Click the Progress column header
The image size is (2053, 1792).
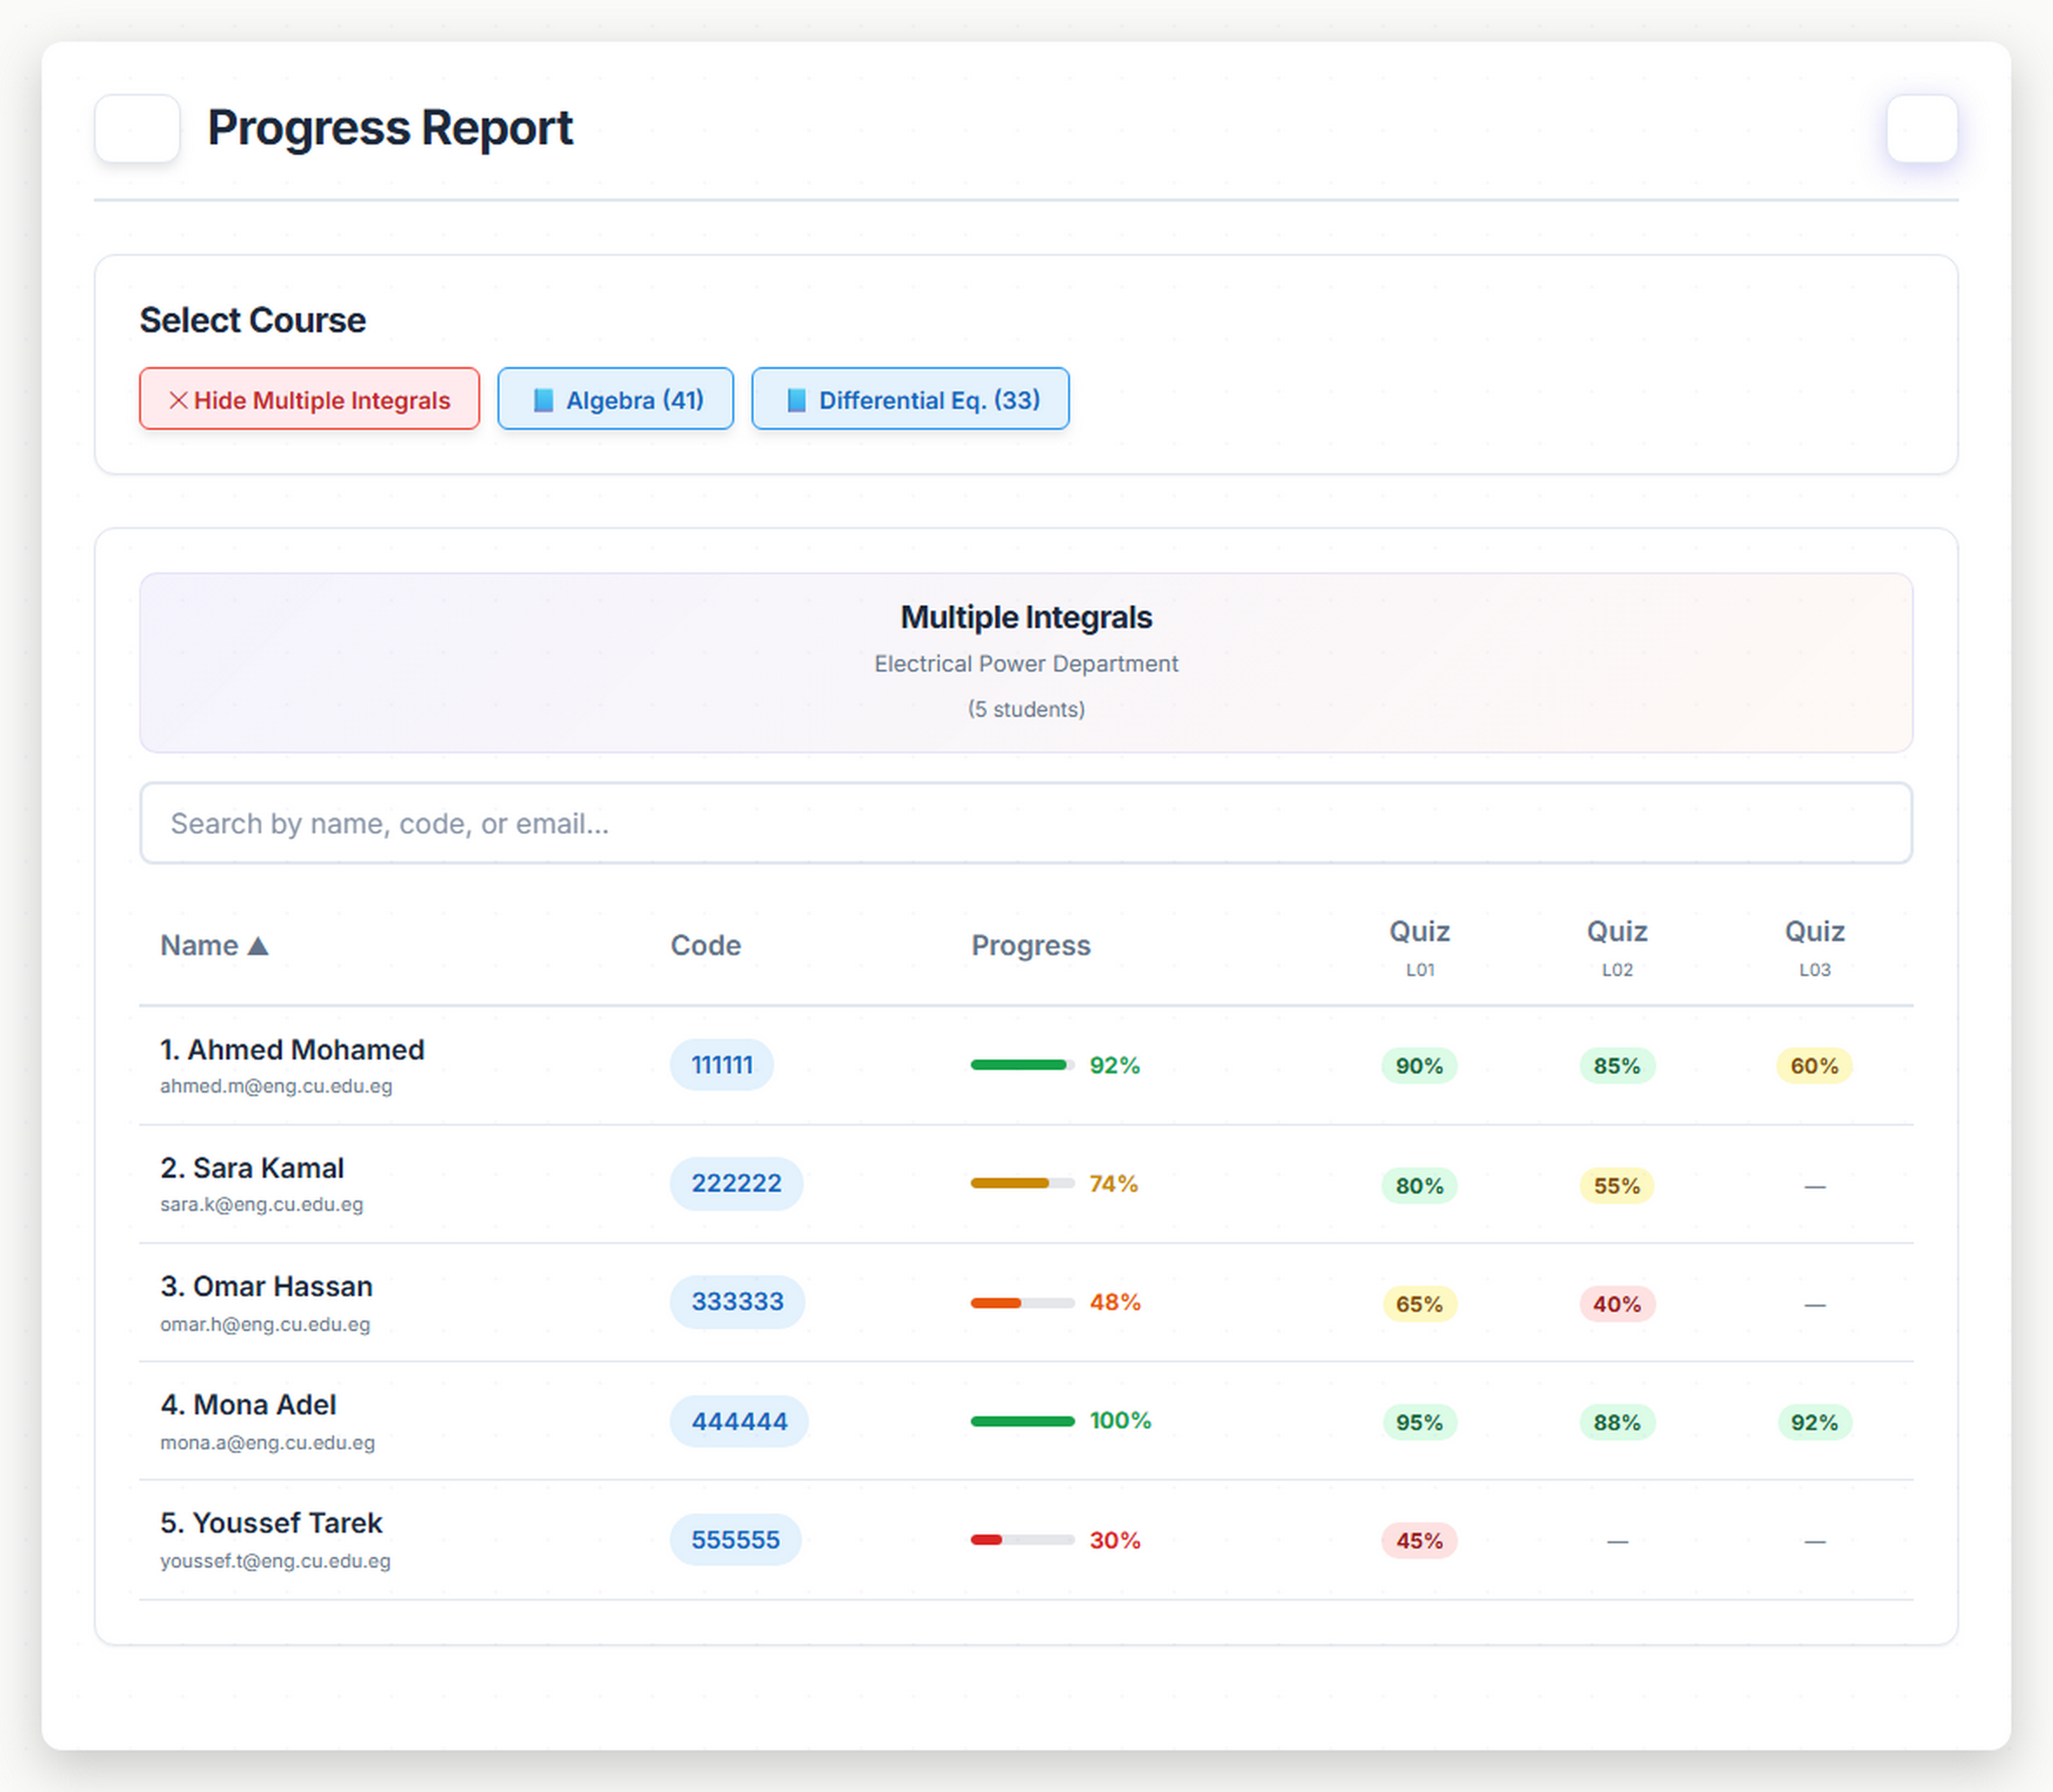tap(1031, 945)
